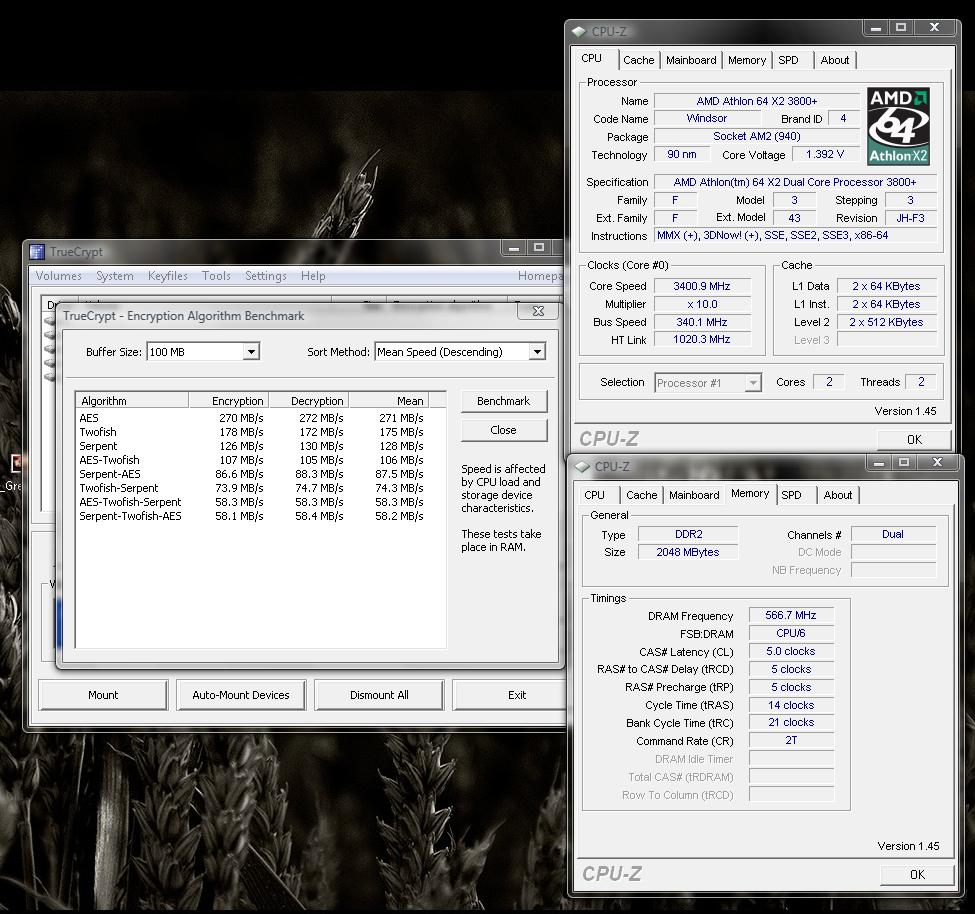Screen dimensions: 975x914
Task: Switch to SPD tab in bottom CPU-Z
Action: 792,495
